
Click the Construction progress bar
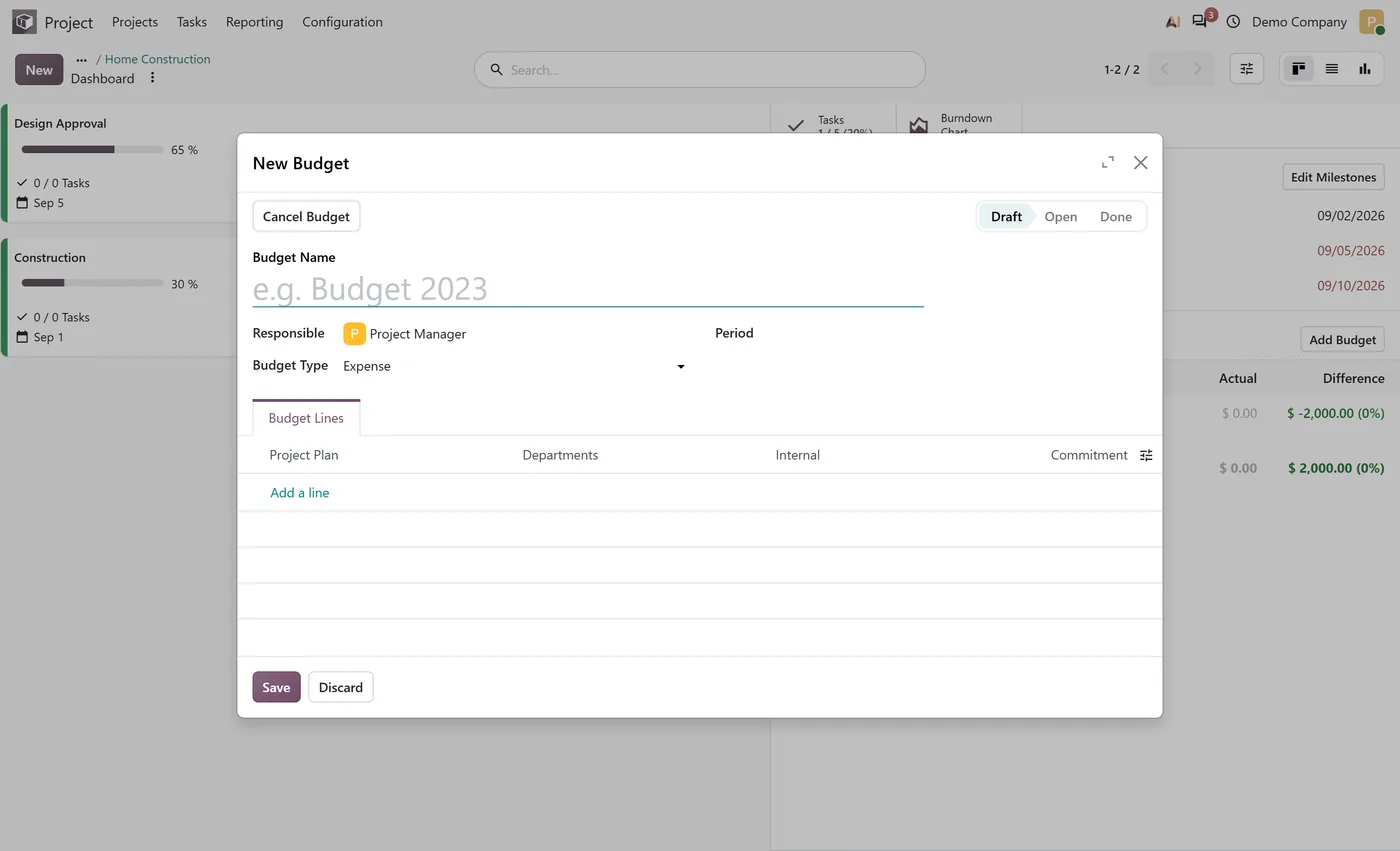92,284
